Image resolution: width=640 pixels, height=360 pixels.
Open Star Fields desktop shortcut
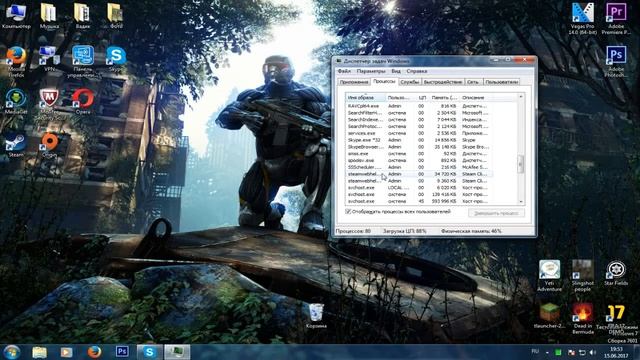(616, 273)
